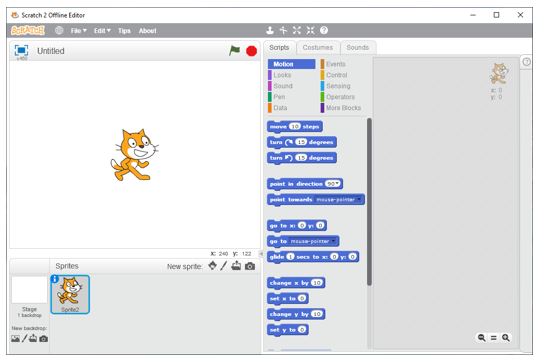The image size is (545, 363).
Task: Open the Events block category
Action: pos(336,64)
